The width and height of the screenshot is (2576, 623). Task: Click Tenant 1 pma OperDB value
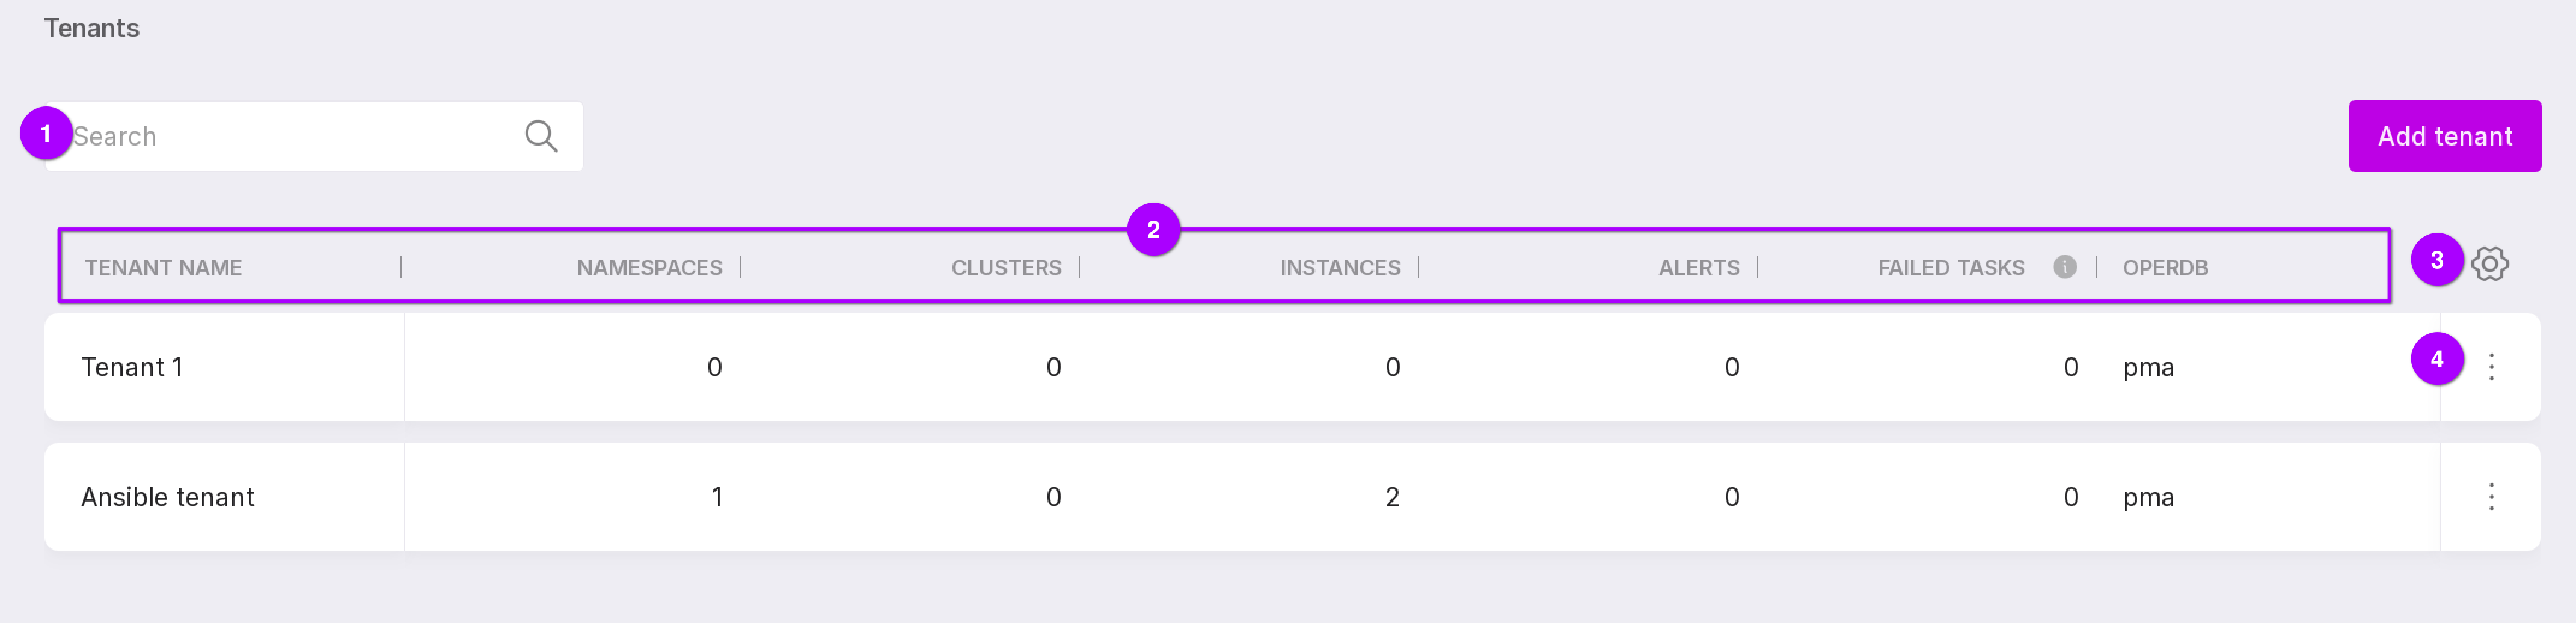[x=2148, y=368]
